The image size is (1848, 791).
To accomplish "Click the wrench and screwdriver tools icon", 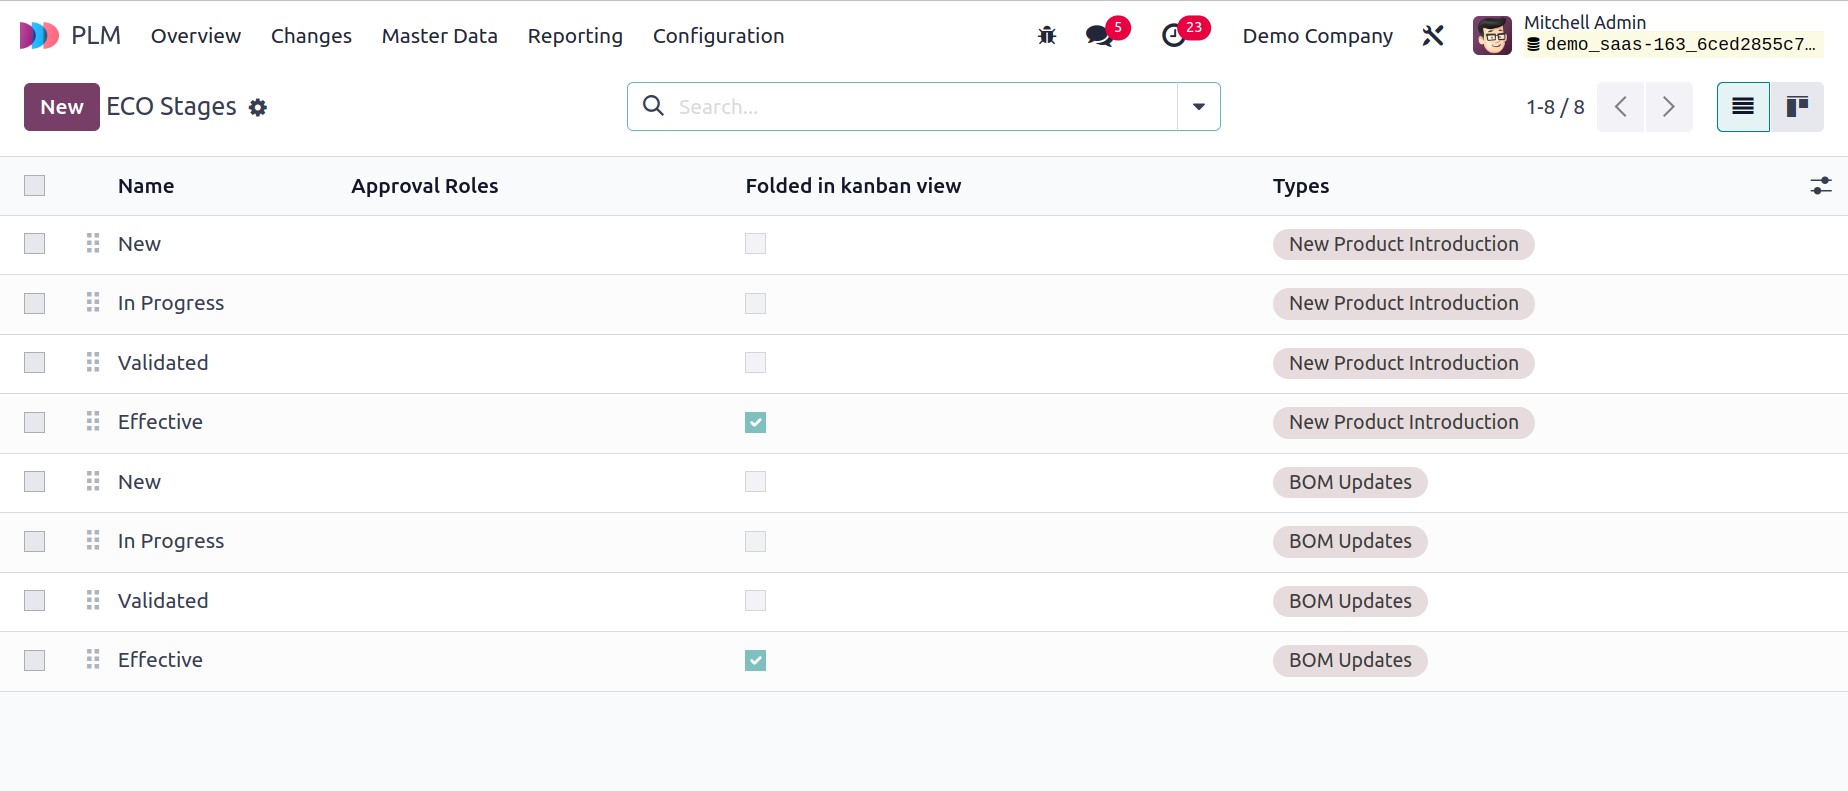I will coord(1433,36).
